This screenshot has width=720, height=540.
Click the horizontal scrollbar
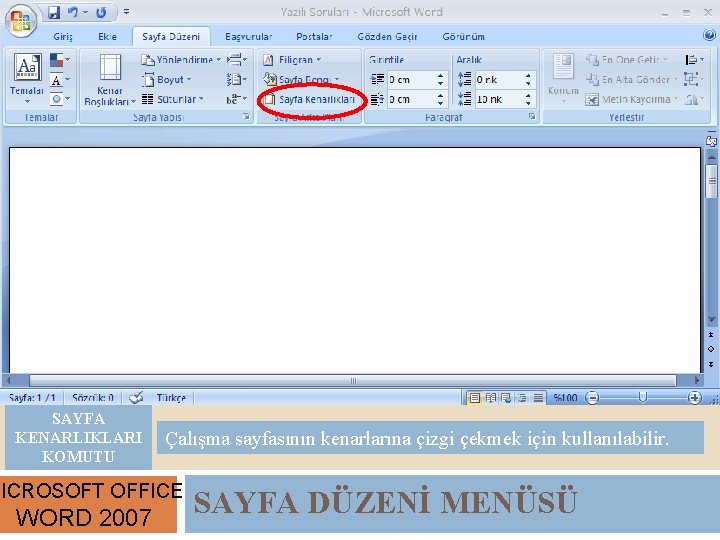pyautogui.click(x=353, y=381)
